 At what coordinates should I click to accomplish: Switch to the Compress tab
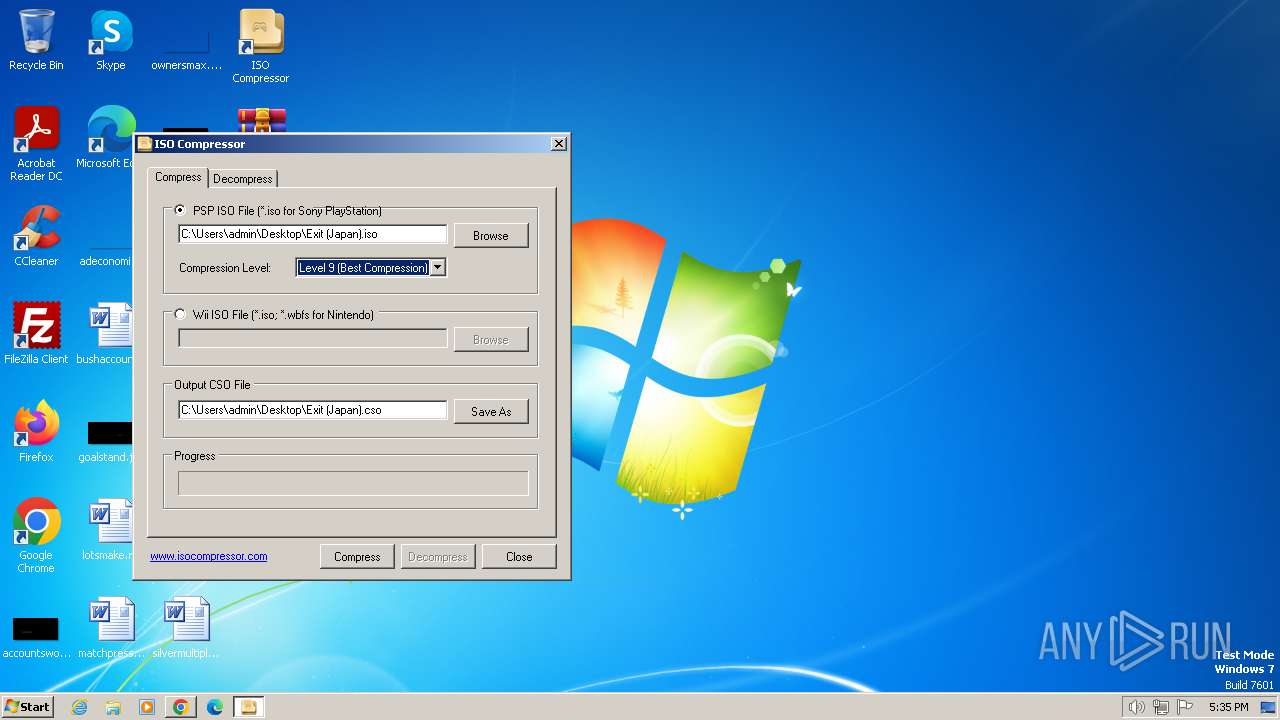178,177
